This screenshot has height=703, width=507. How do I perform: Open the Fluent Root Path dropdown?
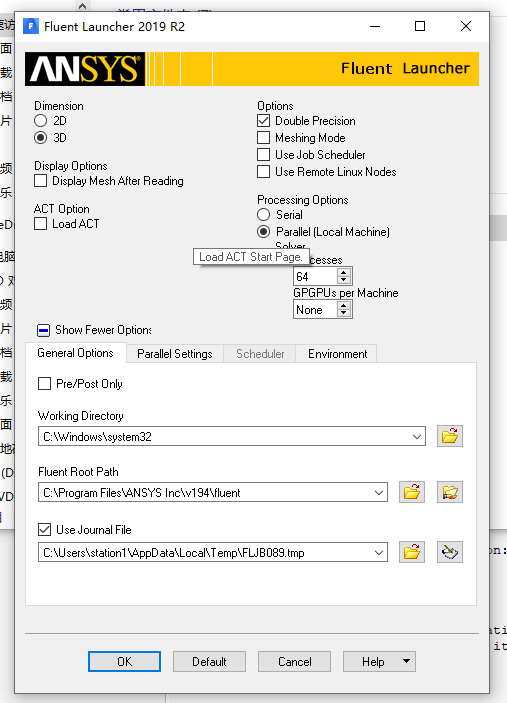point(379,492)
